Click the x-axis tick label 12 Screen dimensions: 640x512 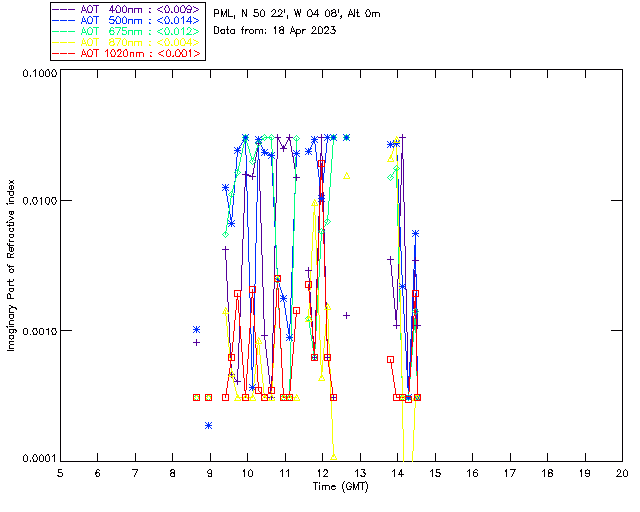[322, 472]
